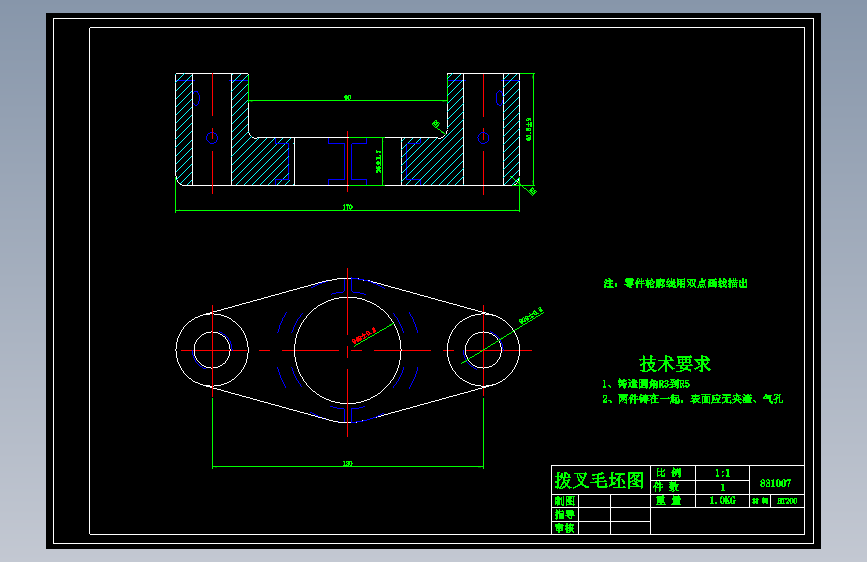Image resolution: width=867 pixels, height=562 pixels.
Task: Select the 170 overall width dimension
Action: (347, 207)
